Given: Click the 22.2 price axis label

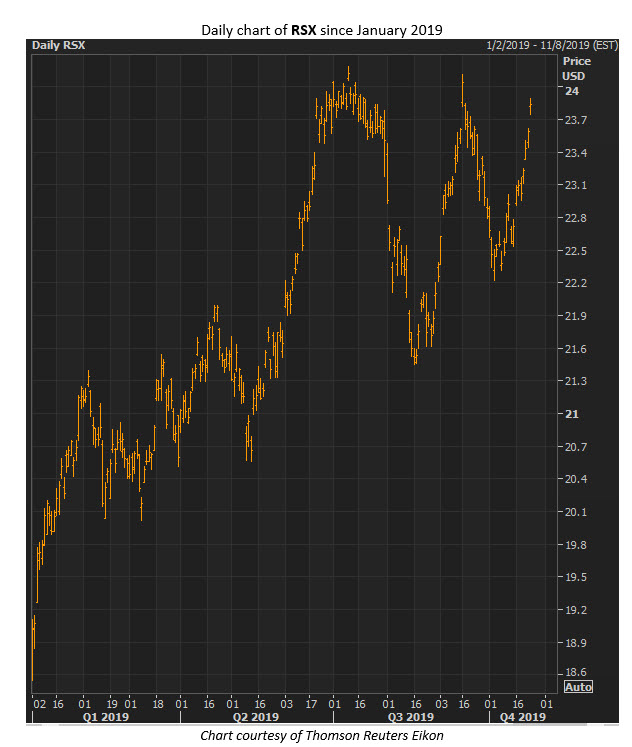Looking at the screenshot, I should [575, 283].
